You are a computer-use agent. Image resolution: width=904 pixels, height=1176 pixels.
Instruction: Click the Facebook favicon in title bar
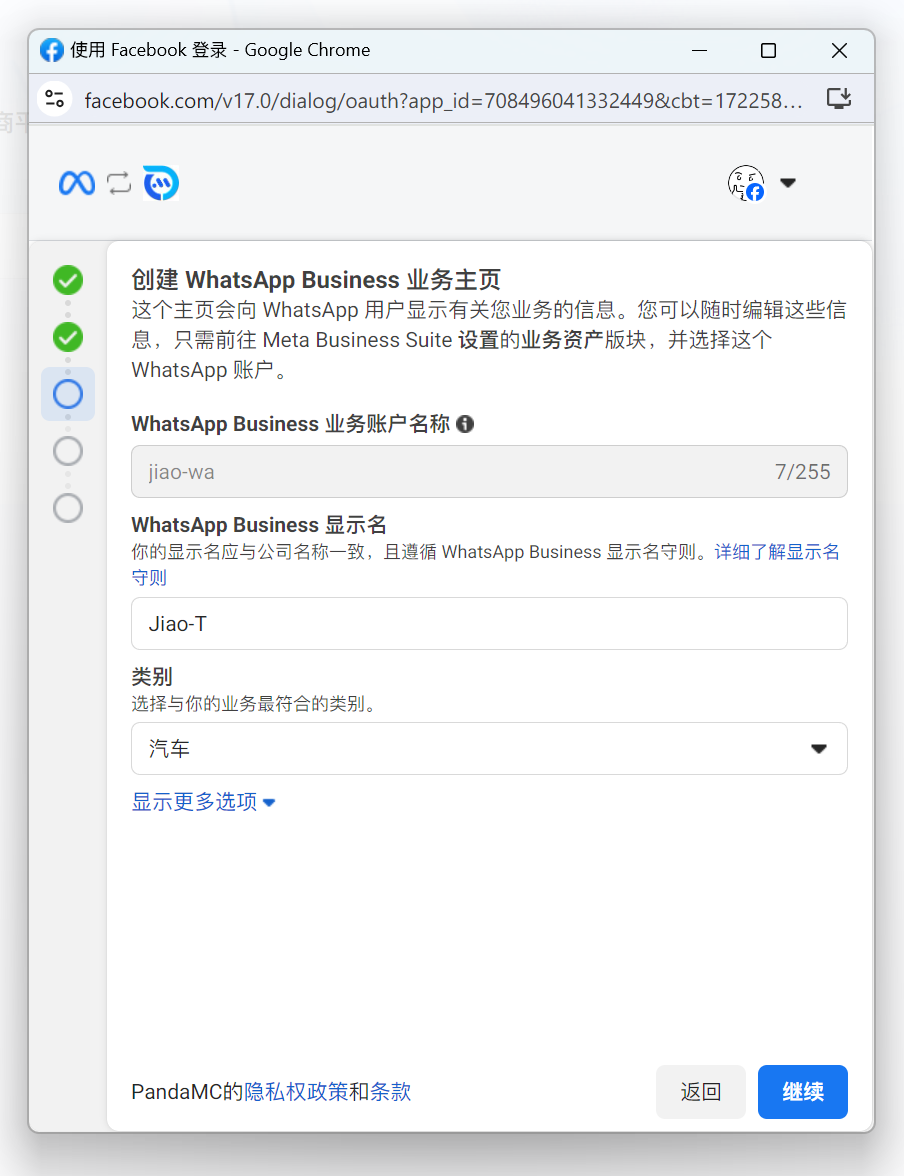click(x=52, y=50)
